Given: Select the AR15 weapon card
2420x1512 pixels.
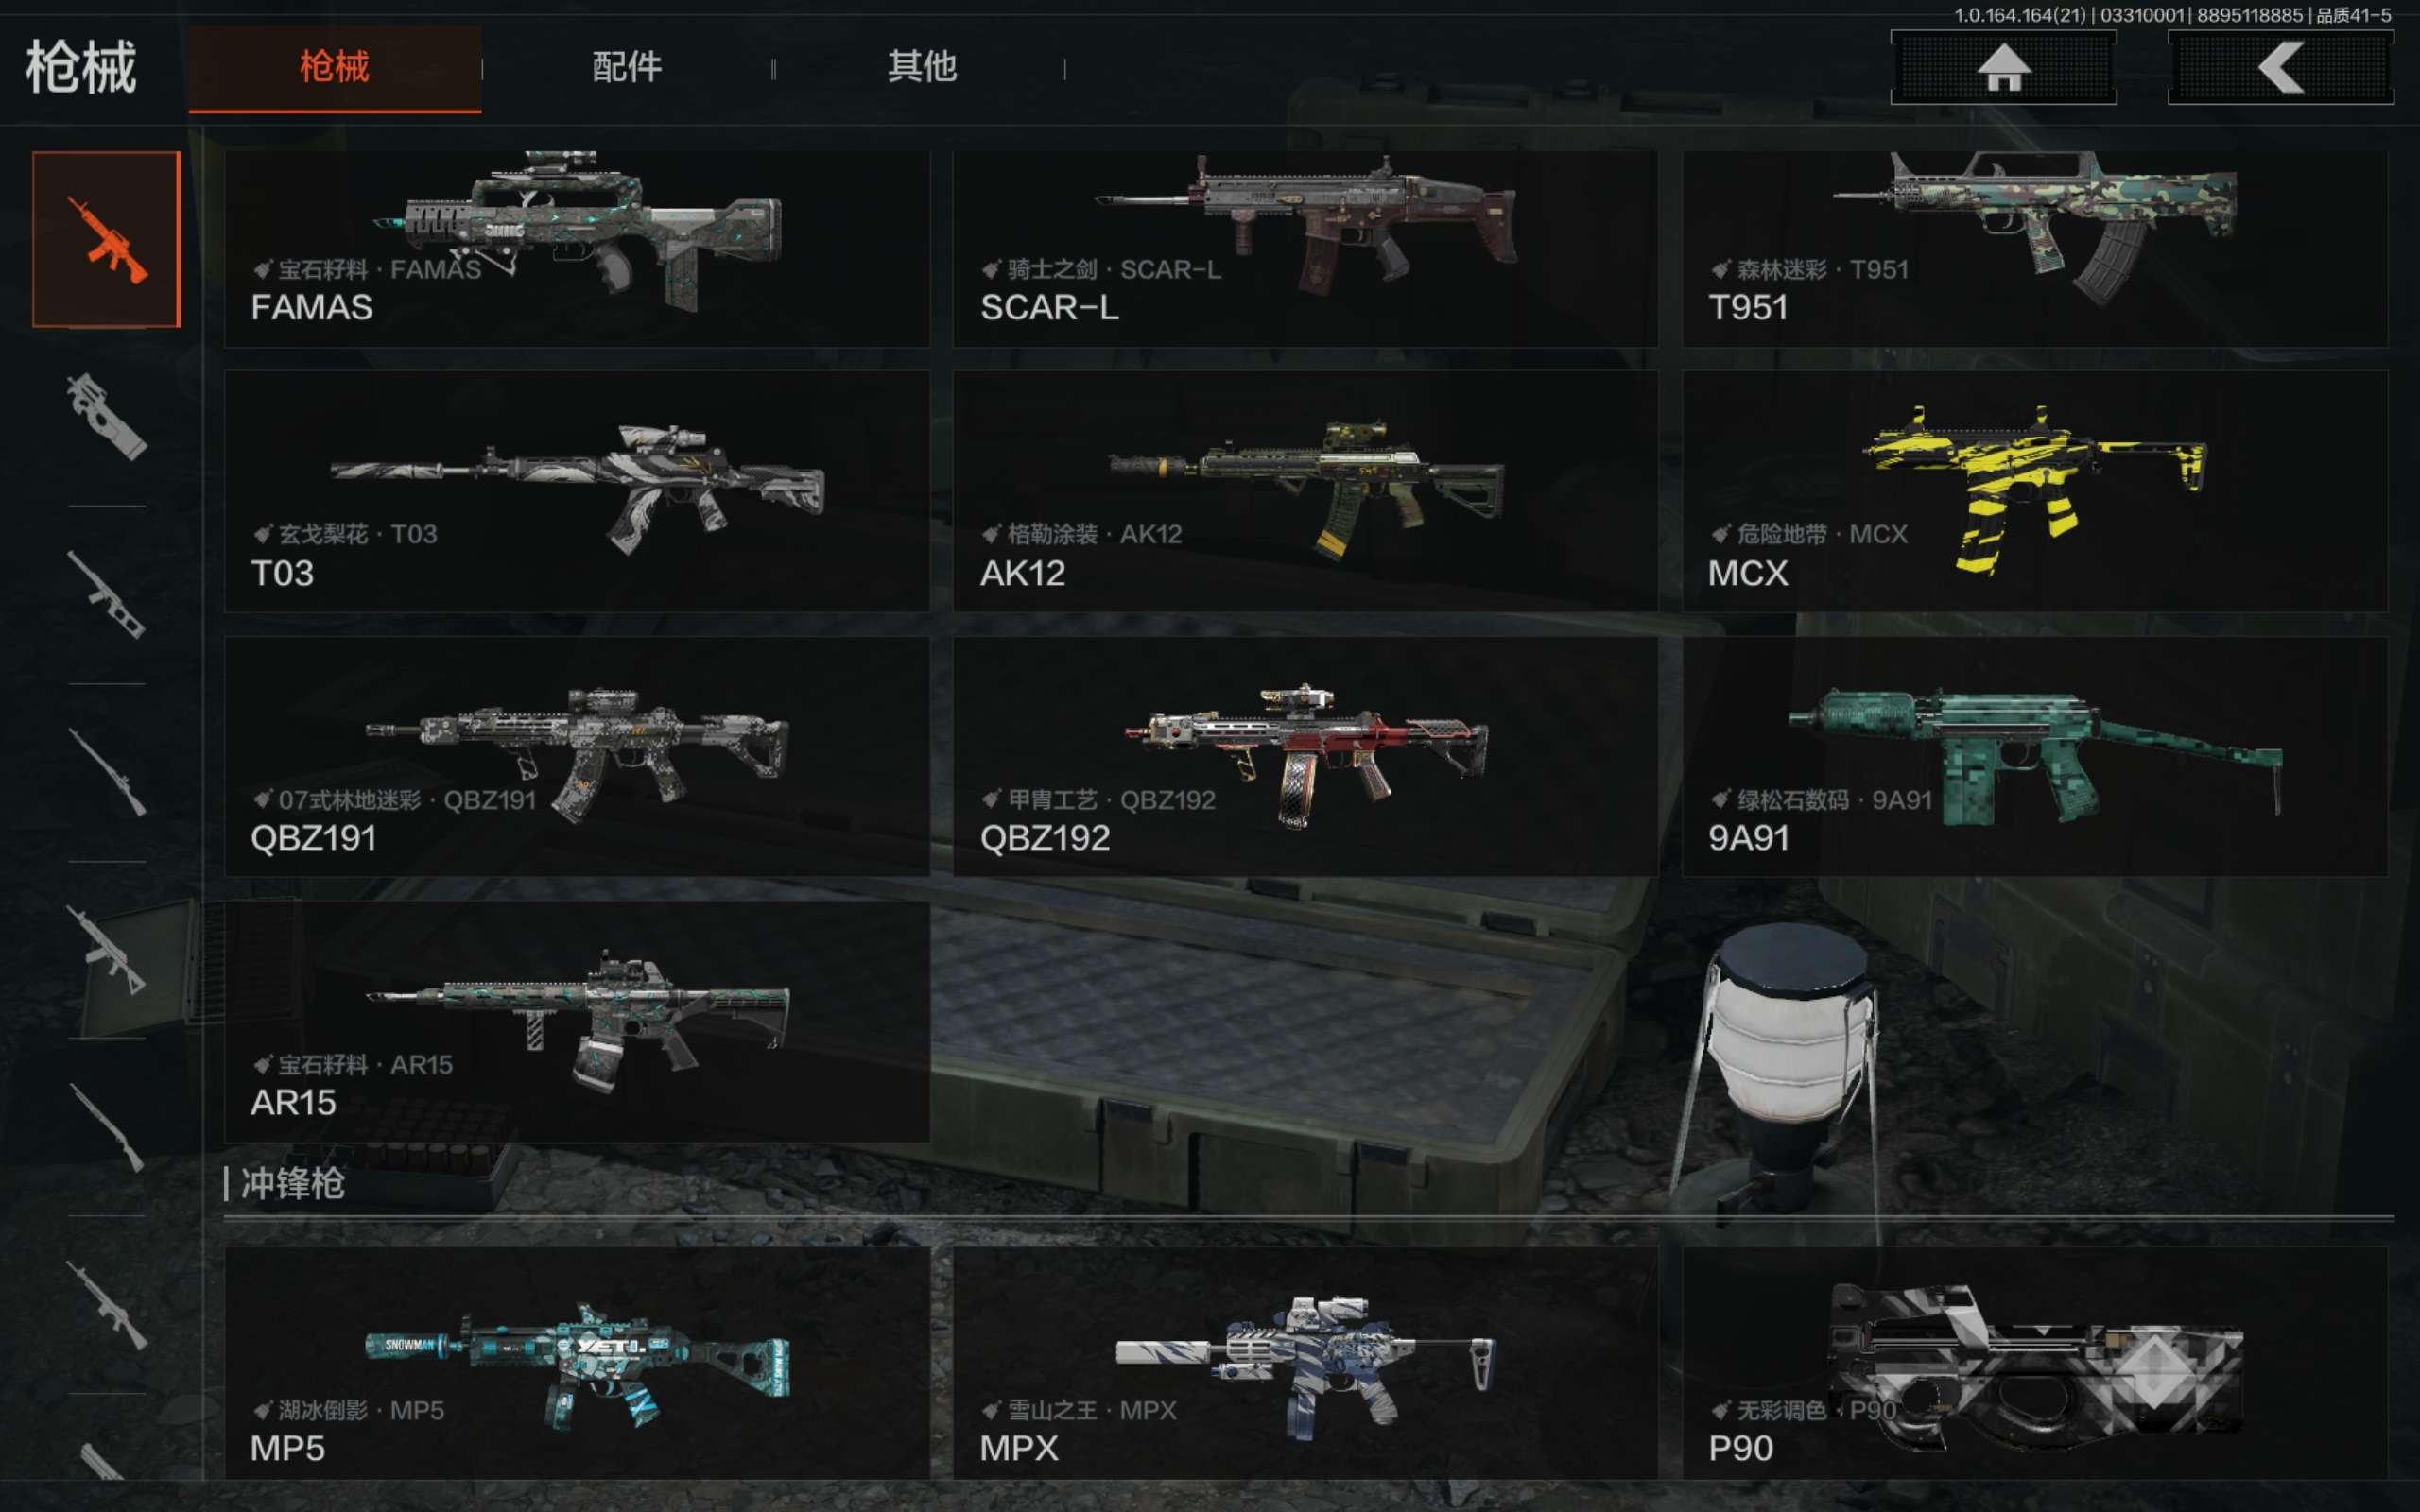Looking at the screenshot, I should coord(577,1021).
